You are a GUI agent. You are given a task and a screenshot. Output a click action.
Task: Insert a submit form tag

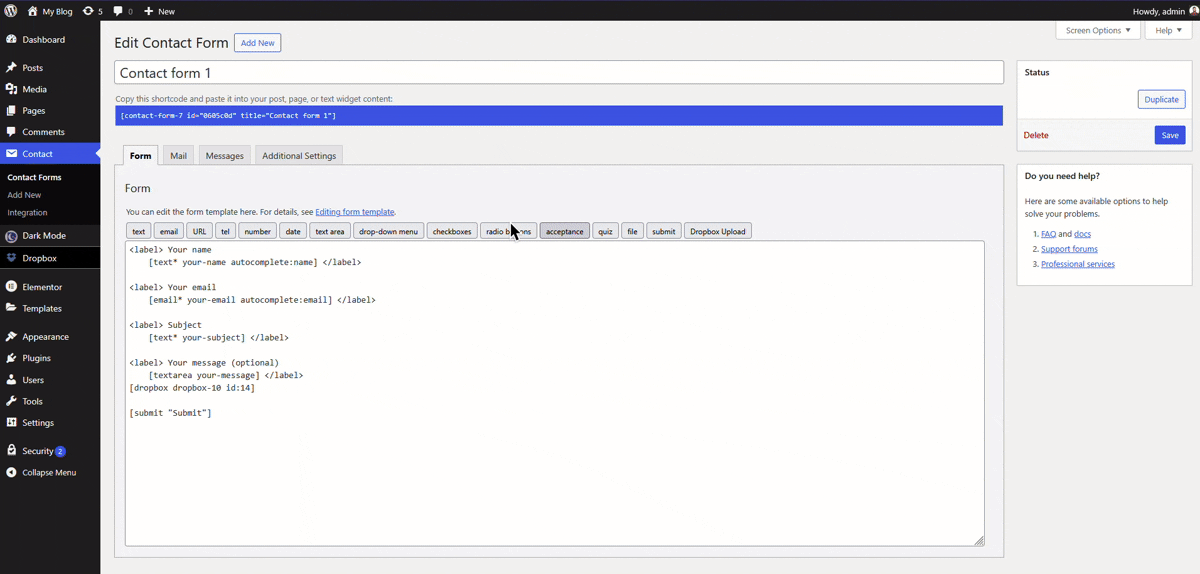664,231
